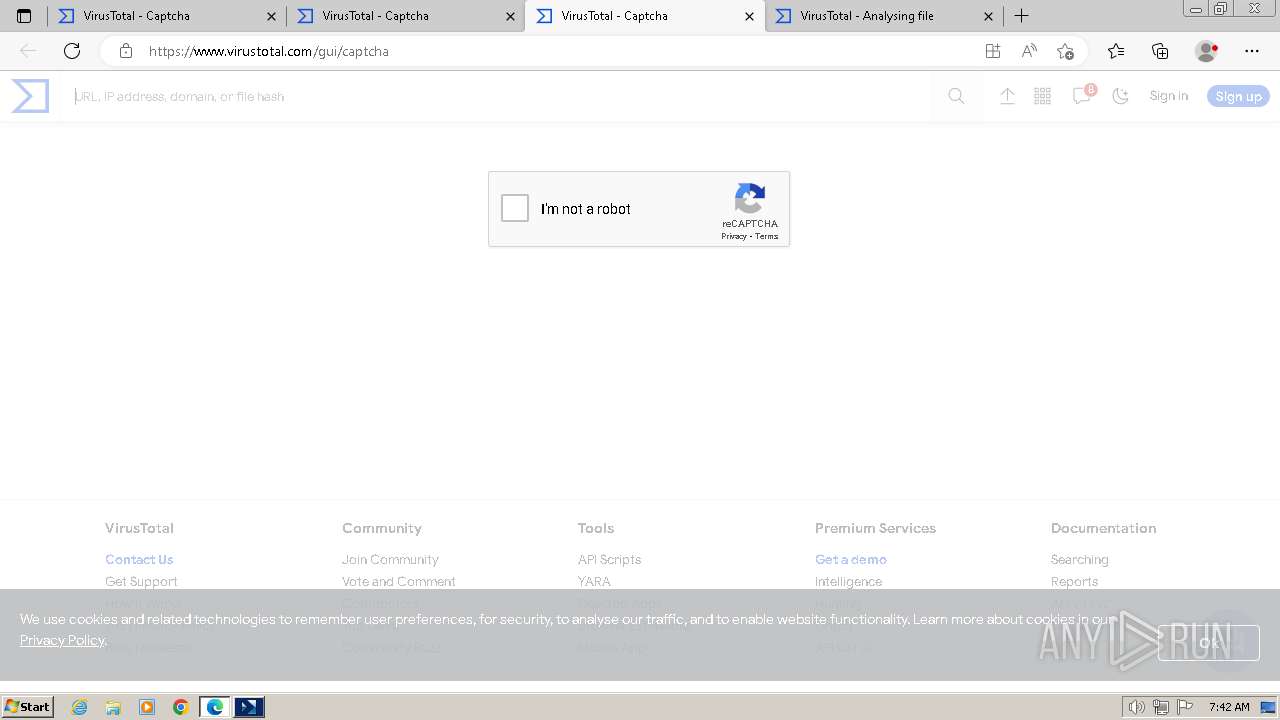Image resolution: width=1280 pixels, height=720 pixels.
Task: Open the Favorites list icon
Action: [1116, 51]
